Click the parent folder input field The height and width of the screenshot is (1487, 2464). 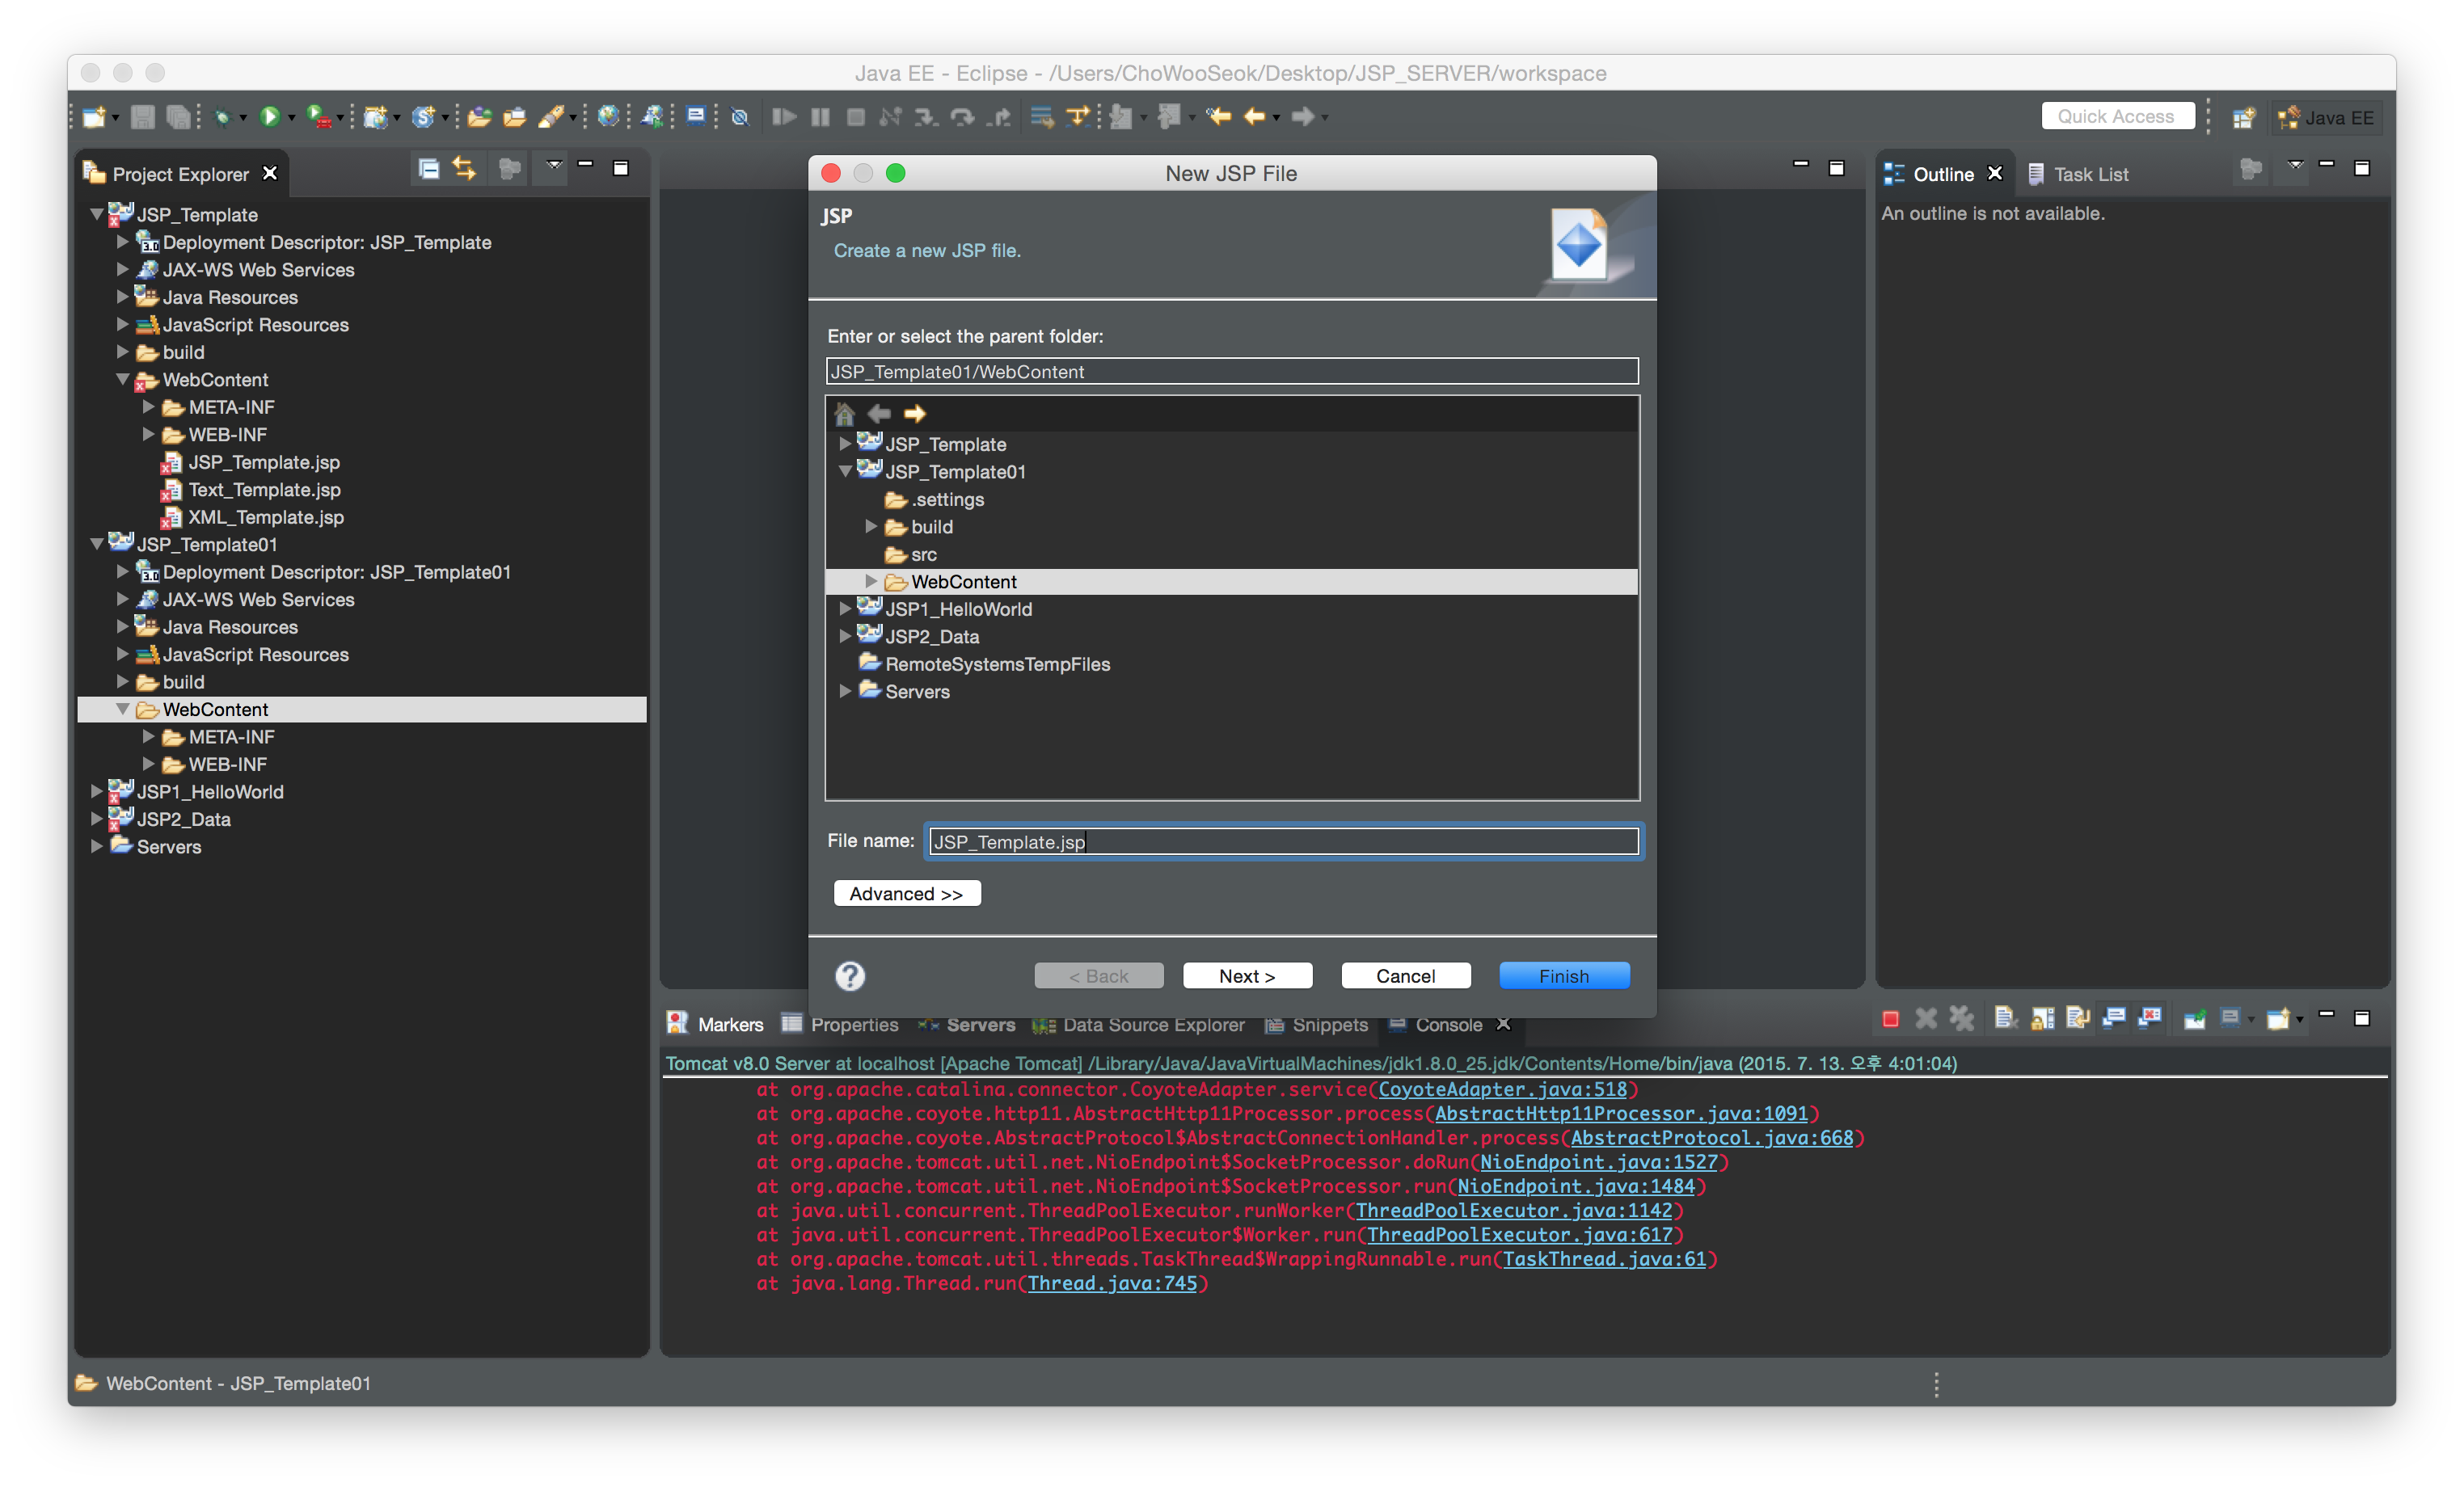[1231, 371]
